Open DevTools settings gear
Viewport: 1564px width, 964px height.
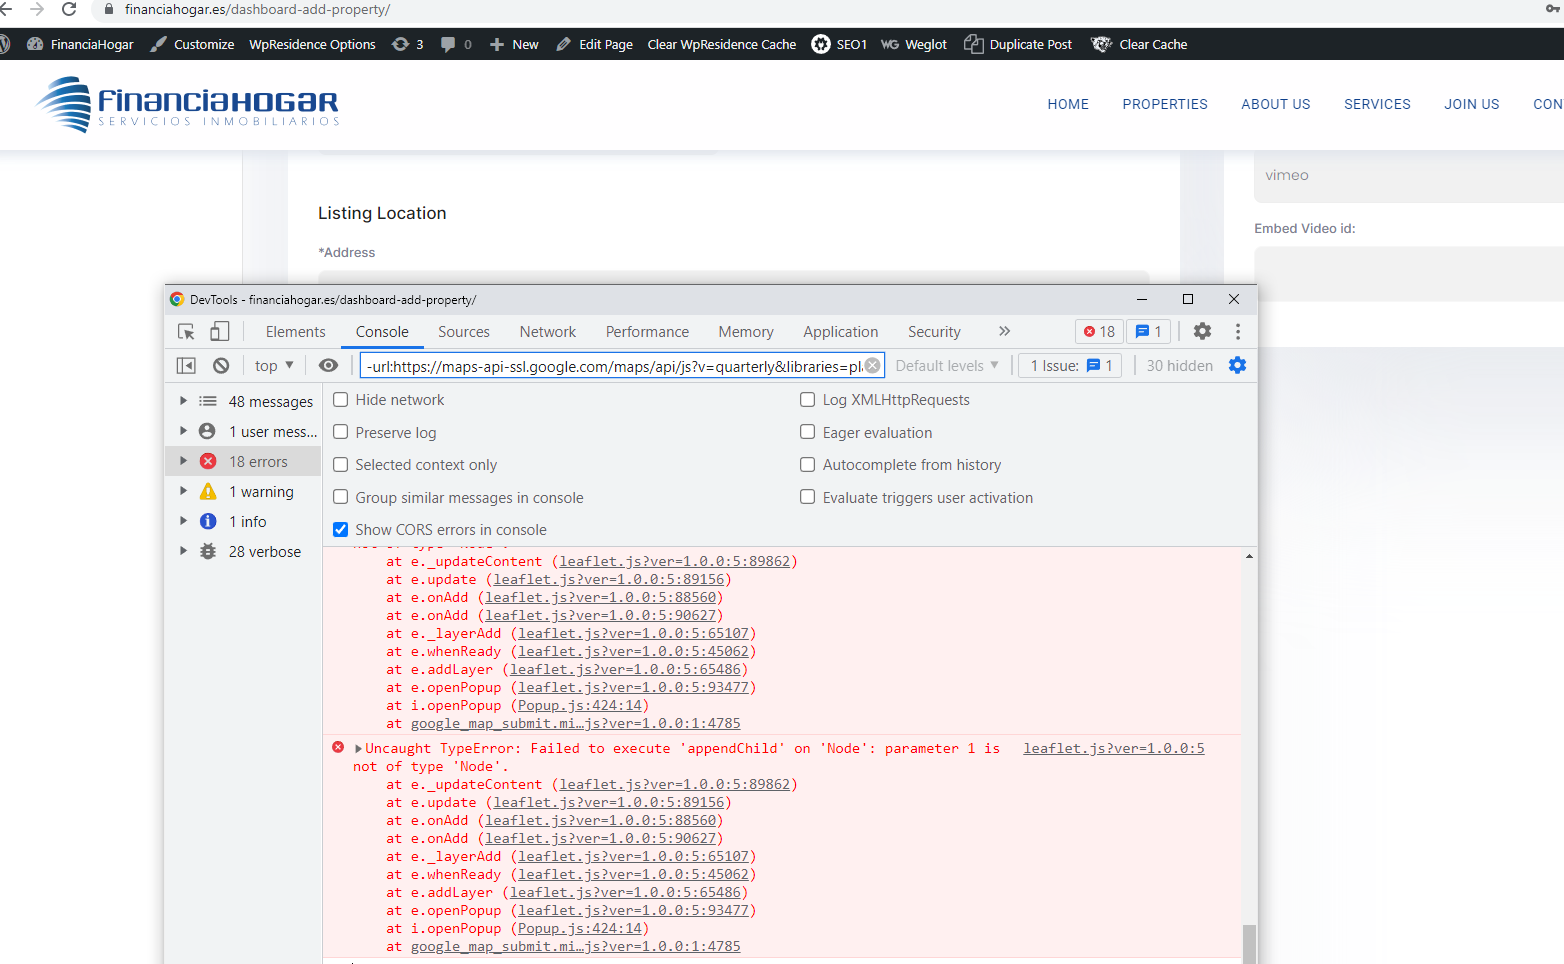pos(1202,332)
